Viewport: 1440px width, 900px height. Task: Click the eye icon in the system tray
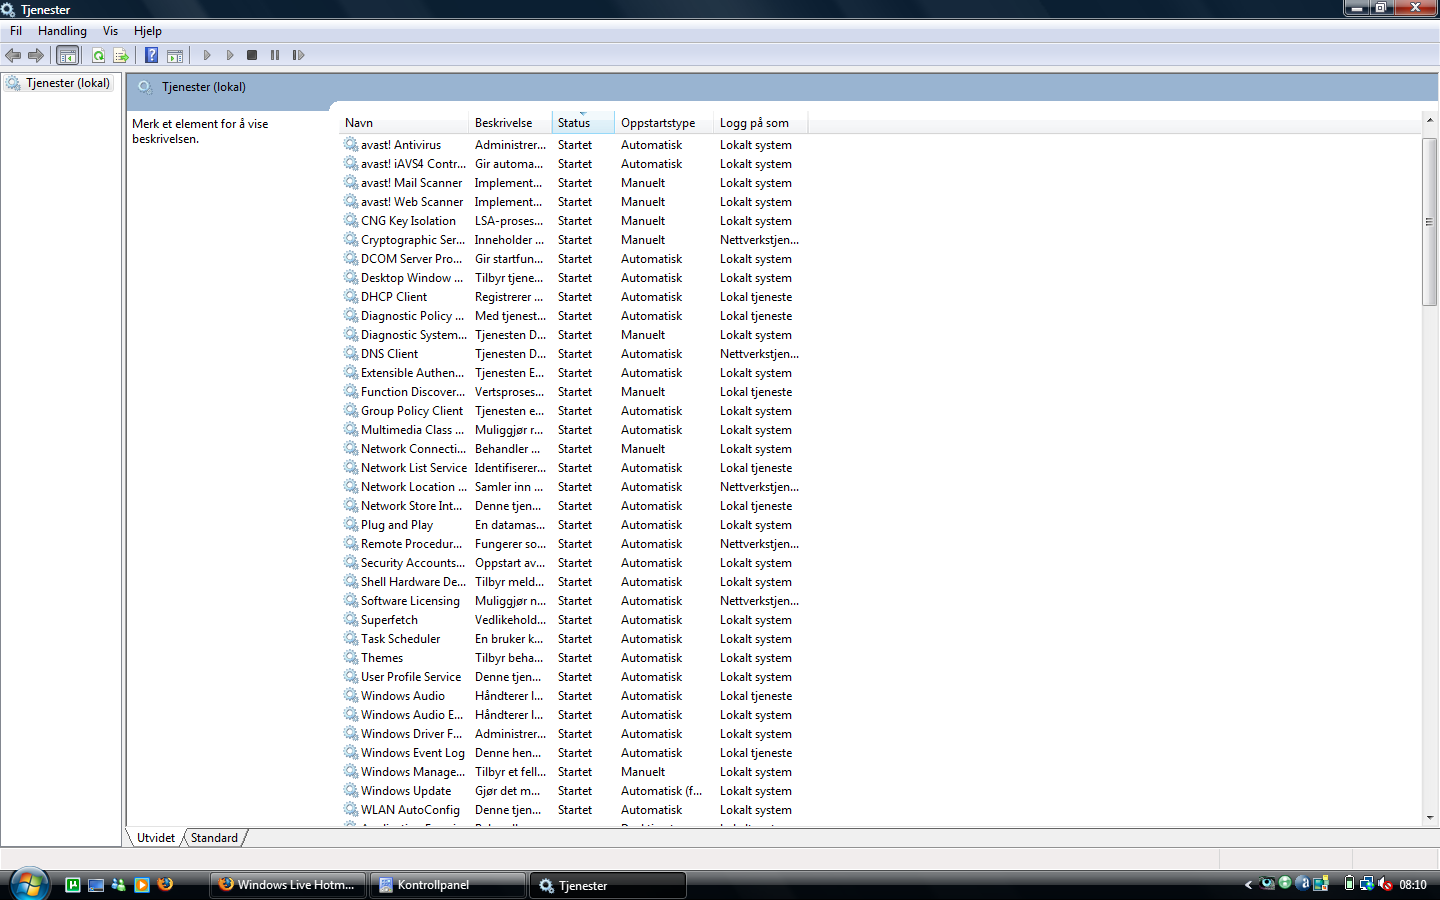[1267, 884]
